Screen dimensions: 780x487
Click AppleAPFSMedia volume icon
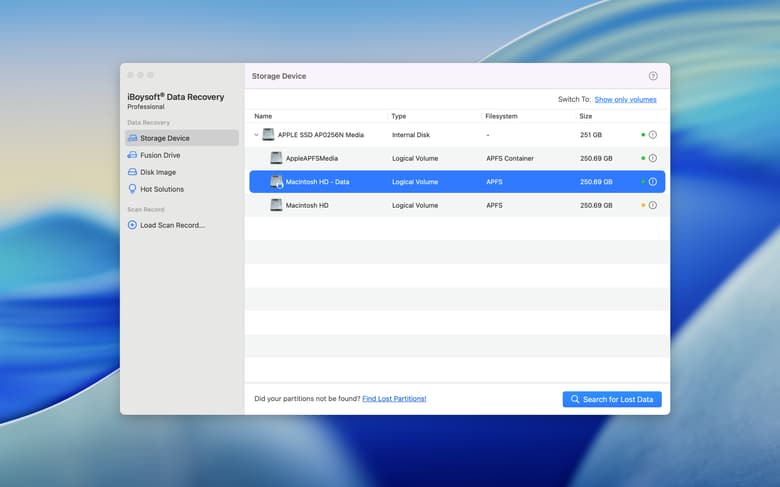point(276,158)
